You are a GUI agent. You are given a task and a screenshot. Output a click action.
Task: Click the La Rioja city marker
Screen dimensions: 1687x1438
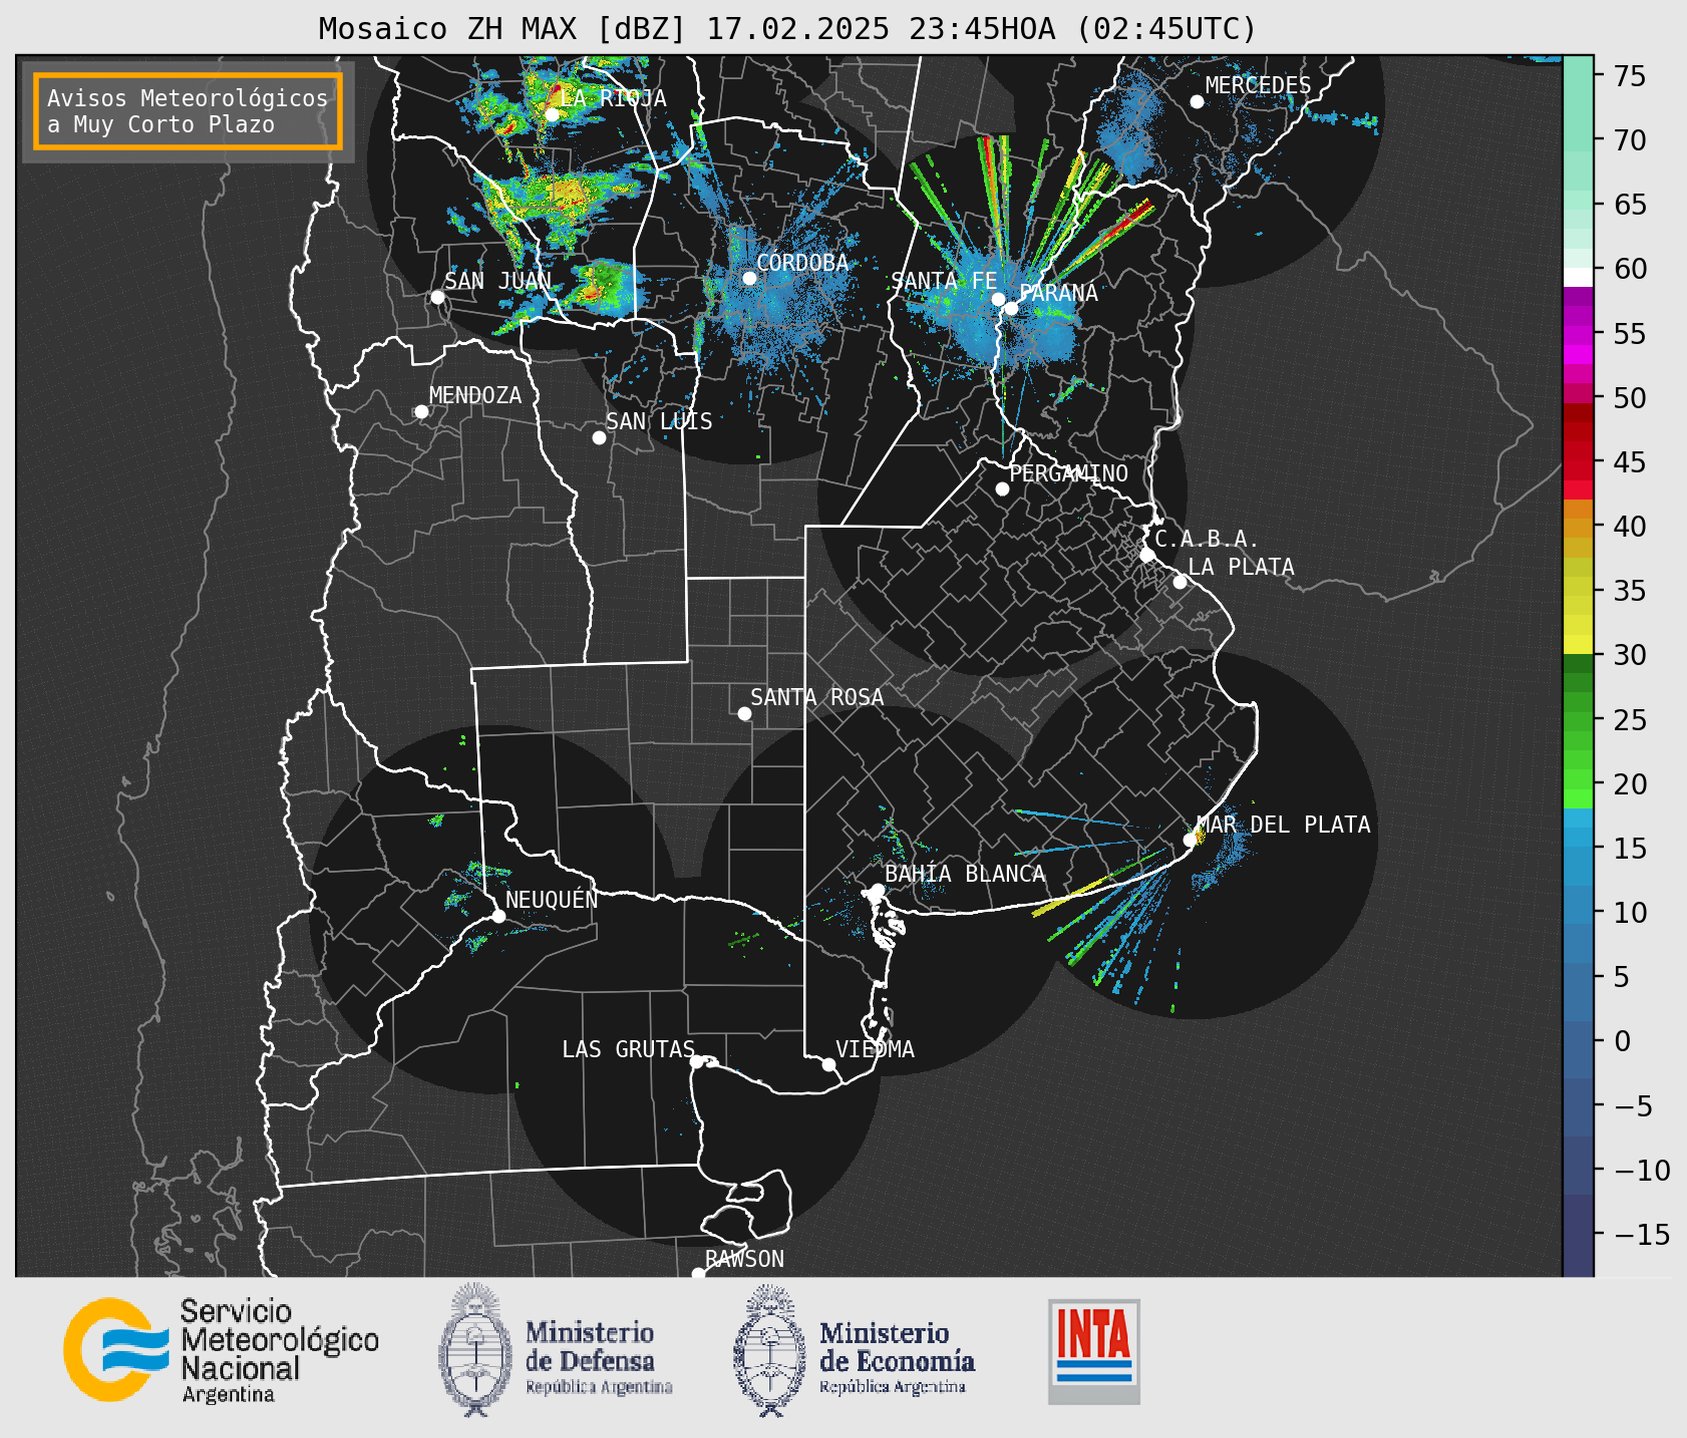pos(552,114)
